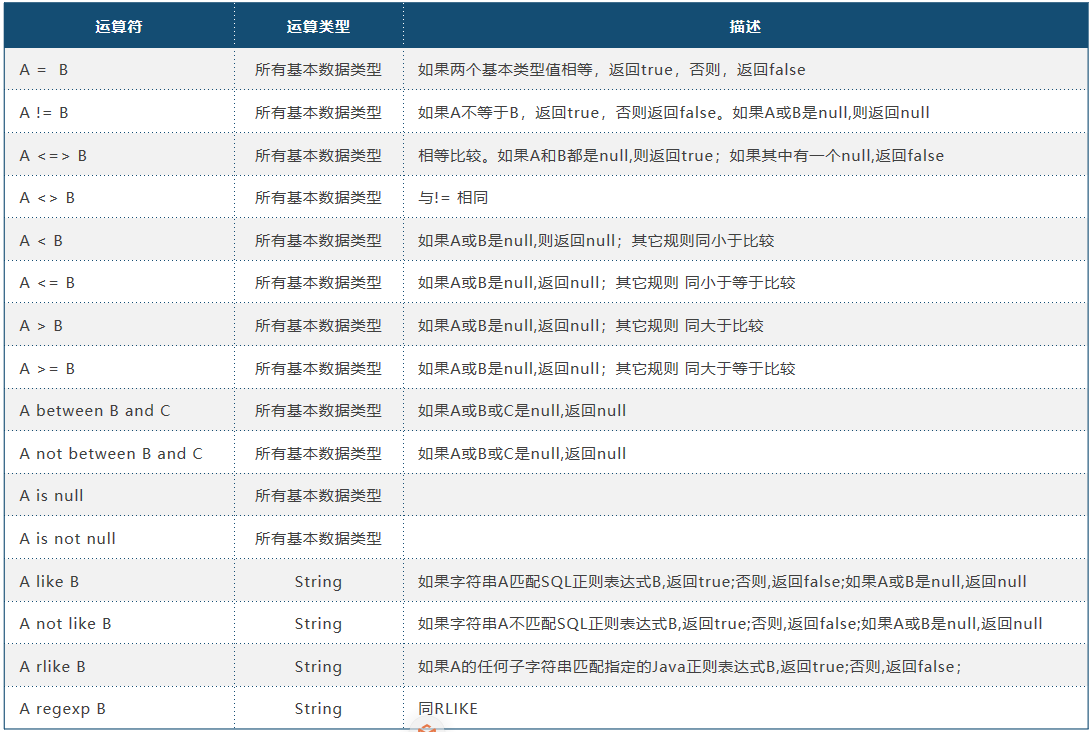
Task: Click the '与!= 相同' description text
Action: pos(453,198)
